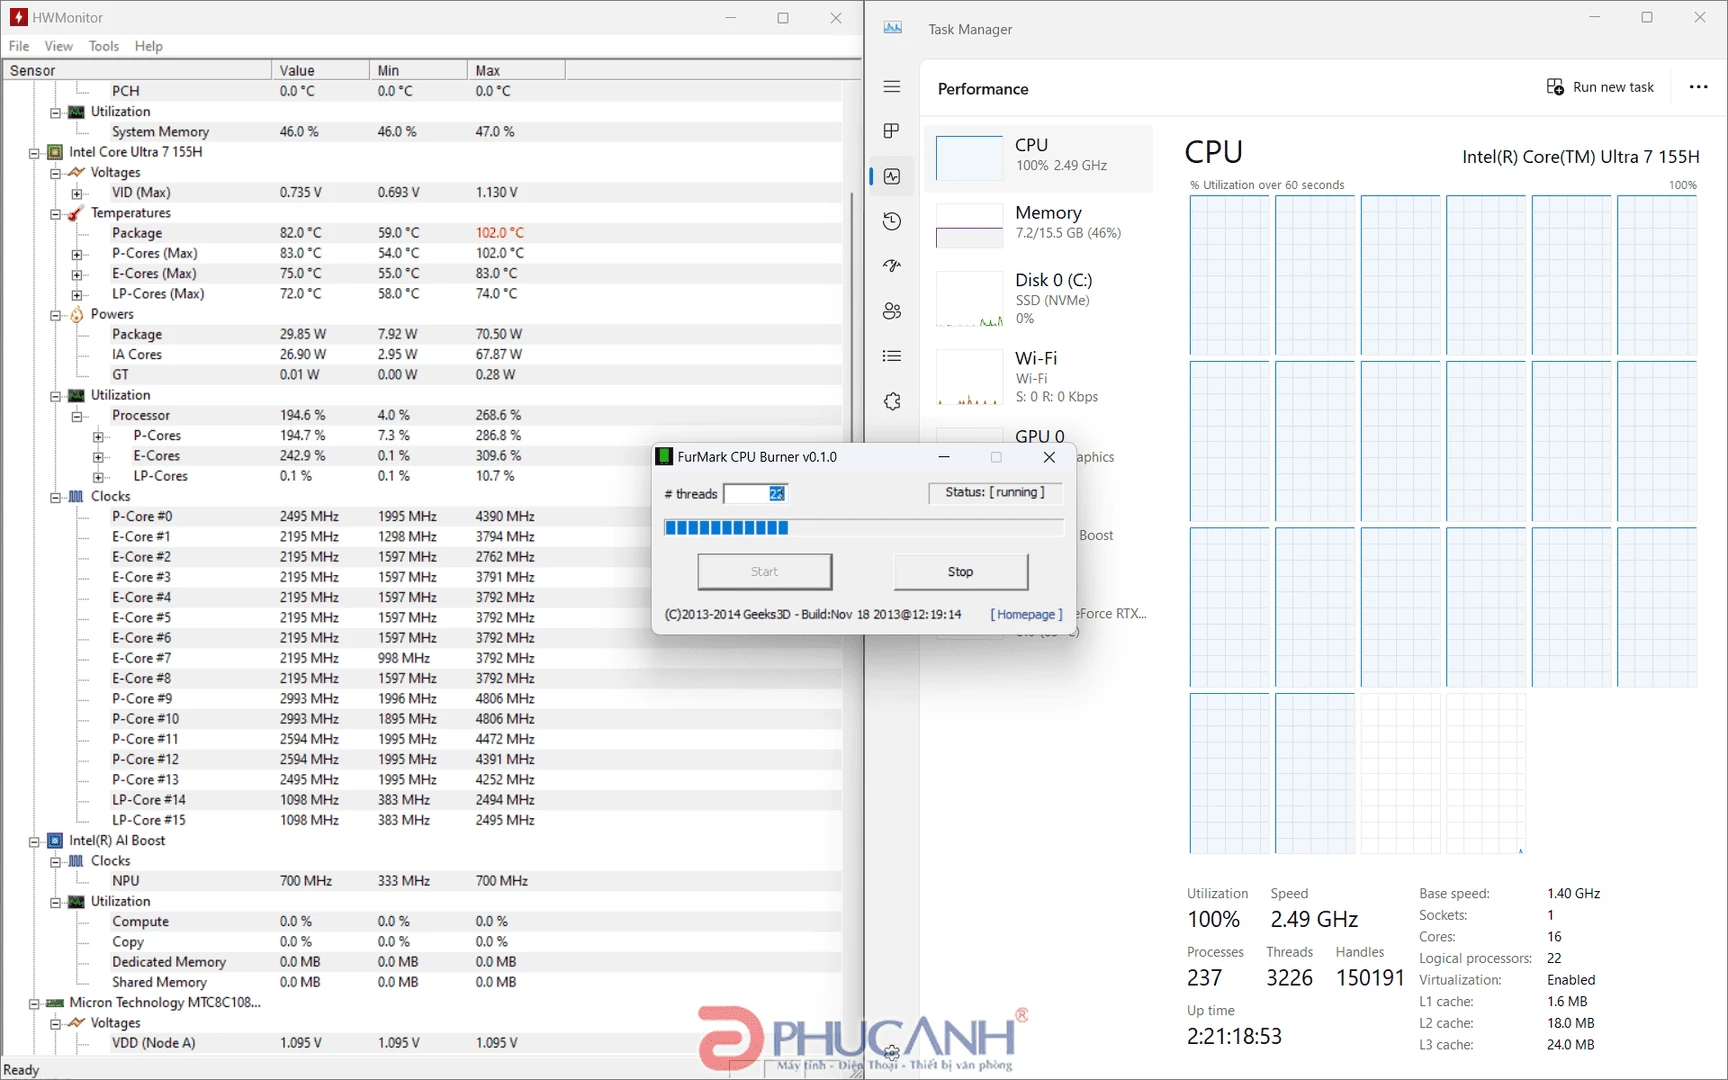1728x1080 pixels.
Task: Collapse the Micron Technology MTC8C108 node
Action: pyautogui.click(x=34, y=1004)
